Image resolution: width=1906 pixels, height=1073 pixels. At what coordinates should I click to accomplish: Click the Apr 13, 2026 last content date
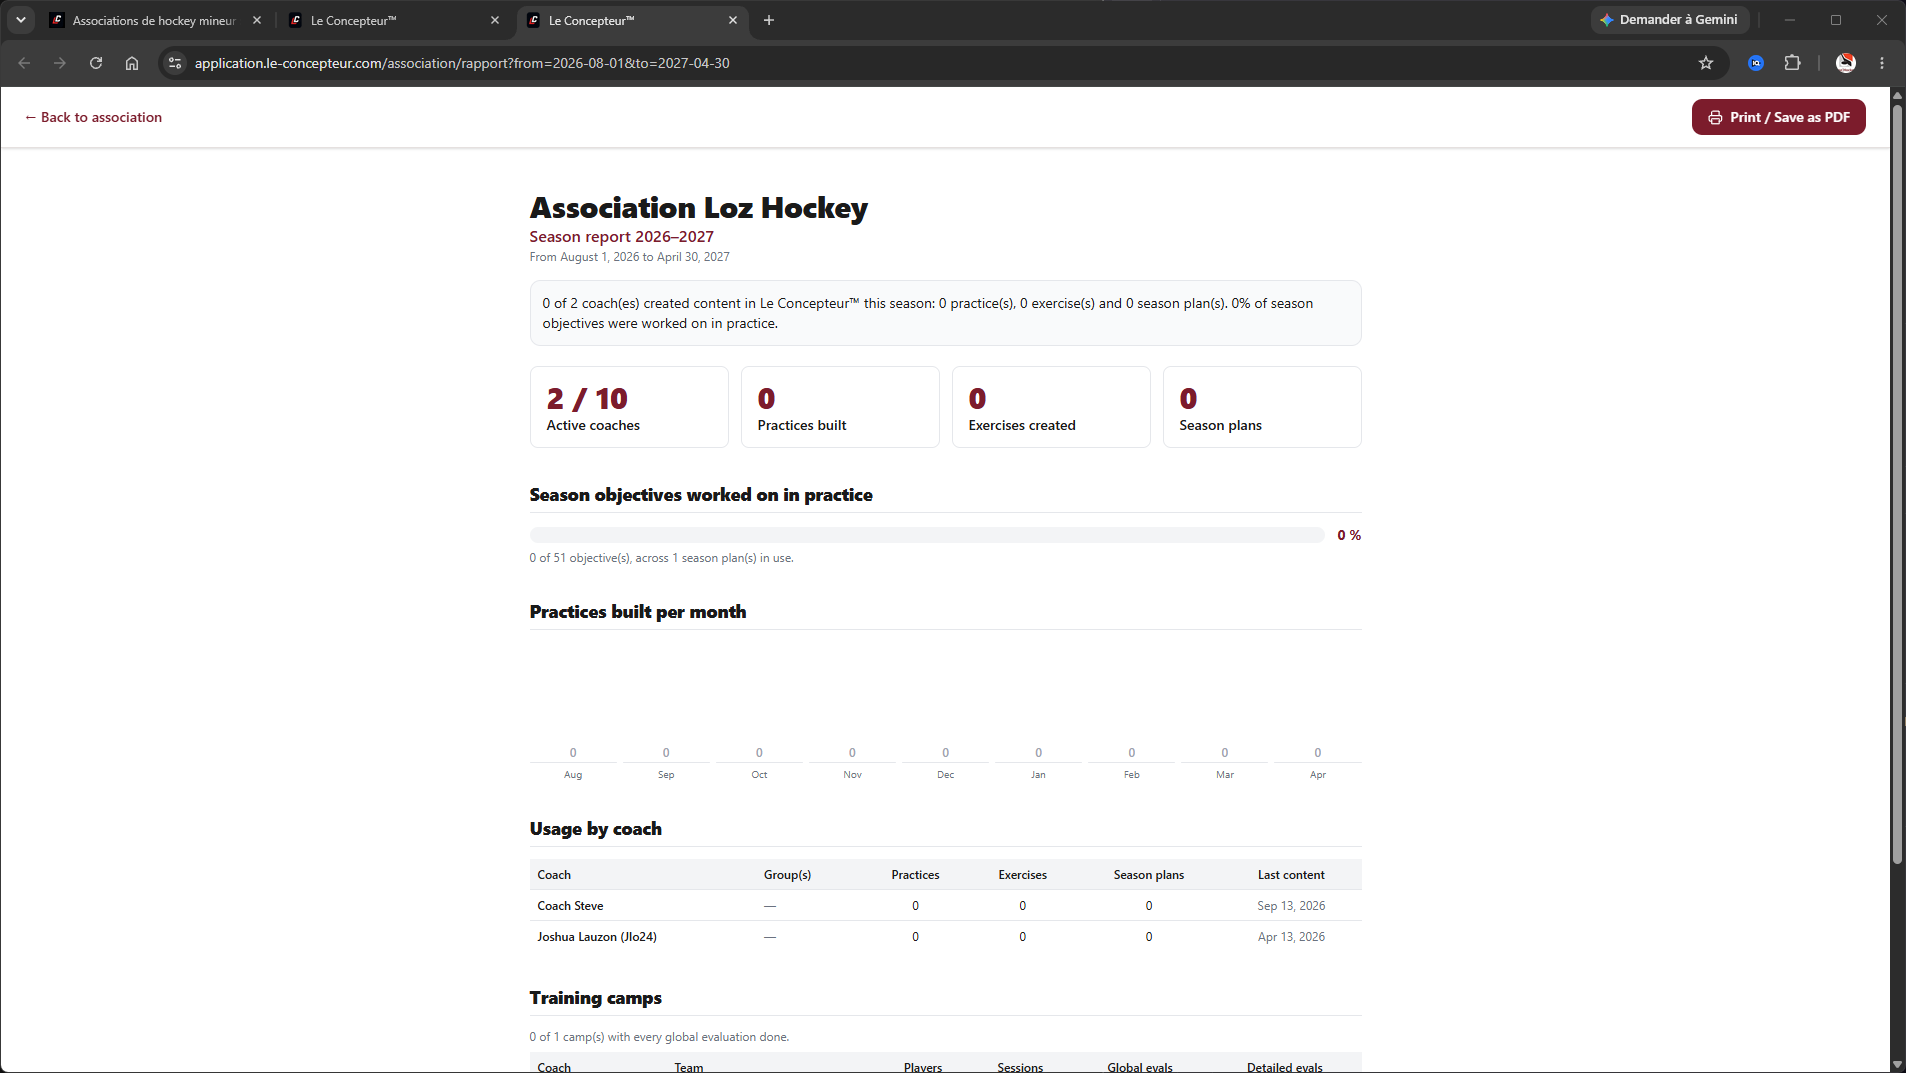click(1291, 937)
